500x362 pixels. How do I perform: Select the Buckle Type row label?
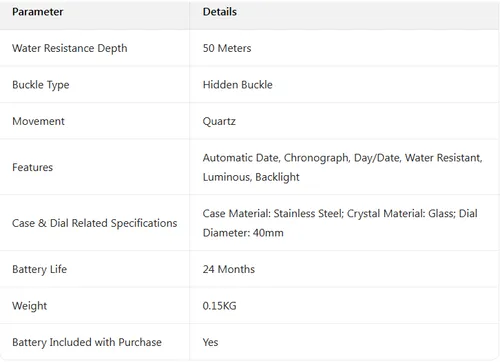[41, 85]
